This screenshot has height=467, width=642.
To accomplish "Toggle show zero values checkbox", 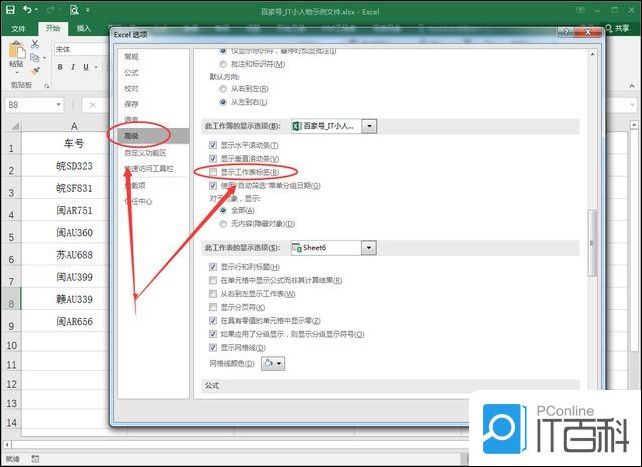I will coord(213,320).
